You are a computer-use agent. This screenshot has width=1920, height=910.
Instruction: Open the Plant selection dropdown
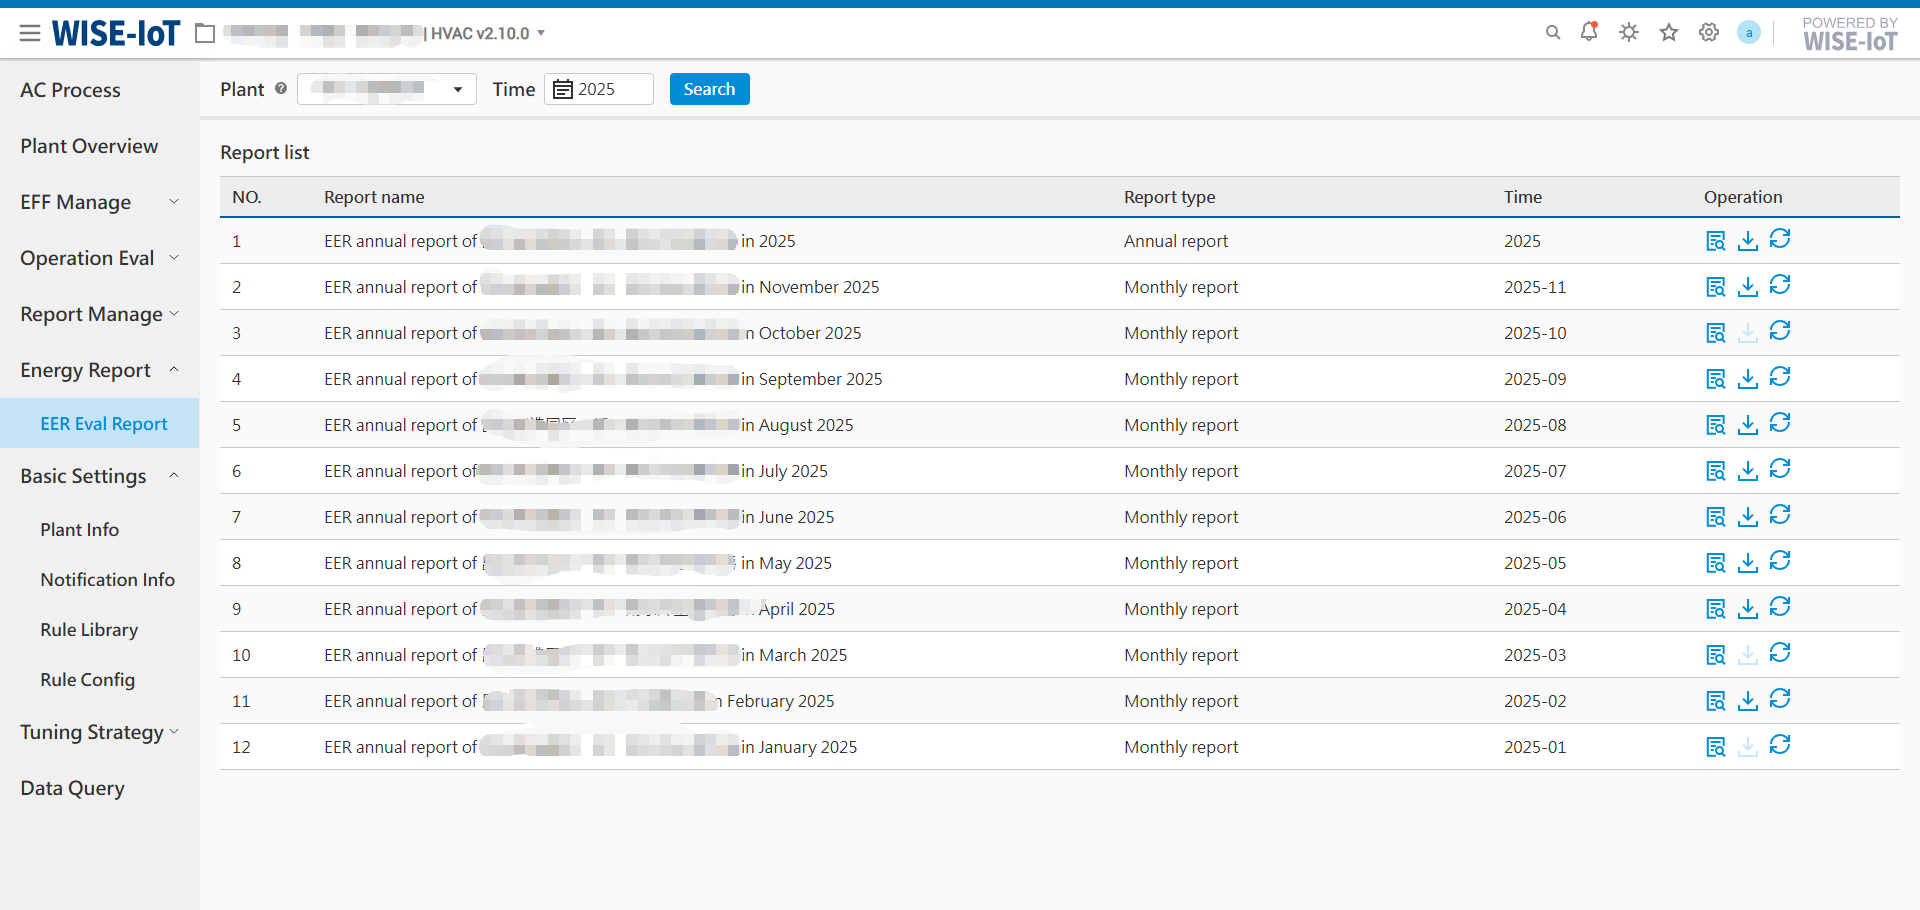pyautogui.click(x=386, y=89)
